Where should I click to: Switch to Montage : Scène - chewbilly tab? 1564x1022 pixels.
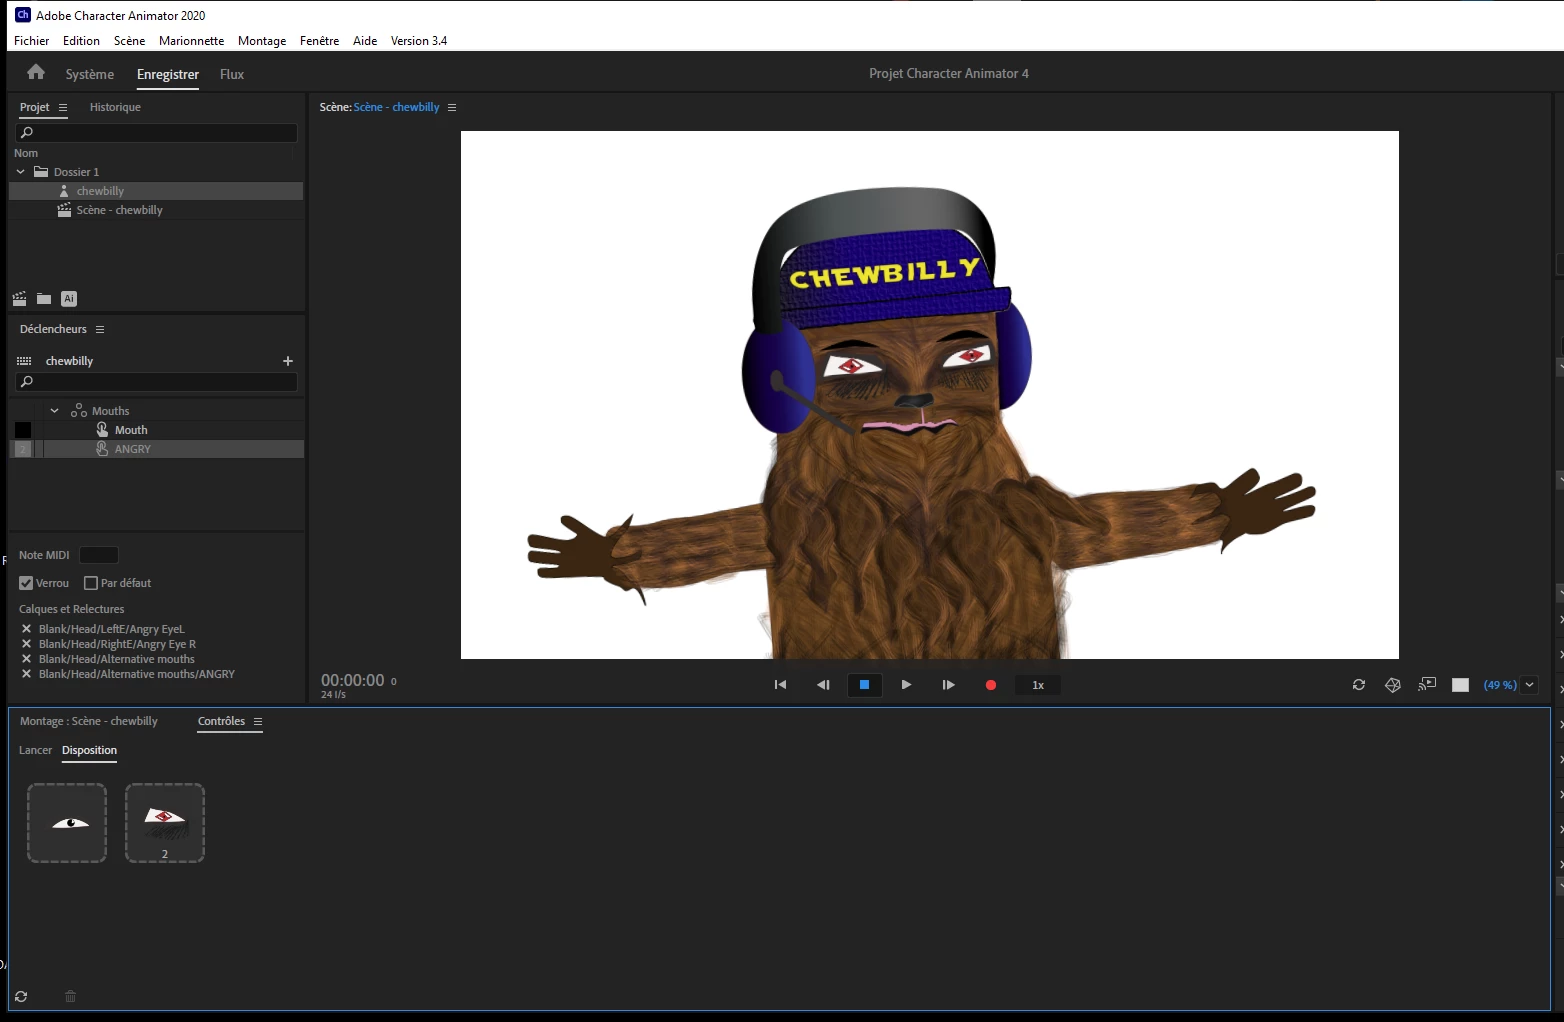coord(89,721)
